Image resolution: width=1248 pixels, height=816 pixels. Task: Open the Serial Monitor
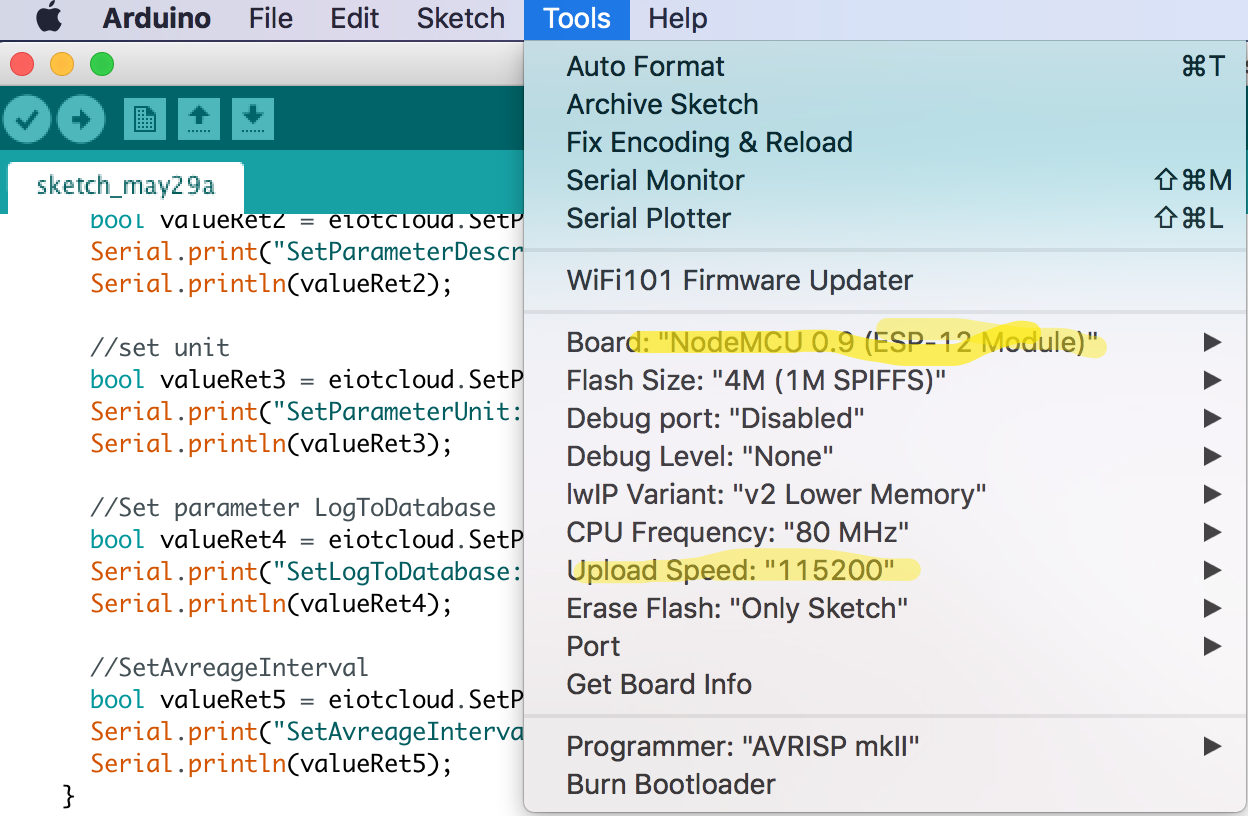point(886,181)
